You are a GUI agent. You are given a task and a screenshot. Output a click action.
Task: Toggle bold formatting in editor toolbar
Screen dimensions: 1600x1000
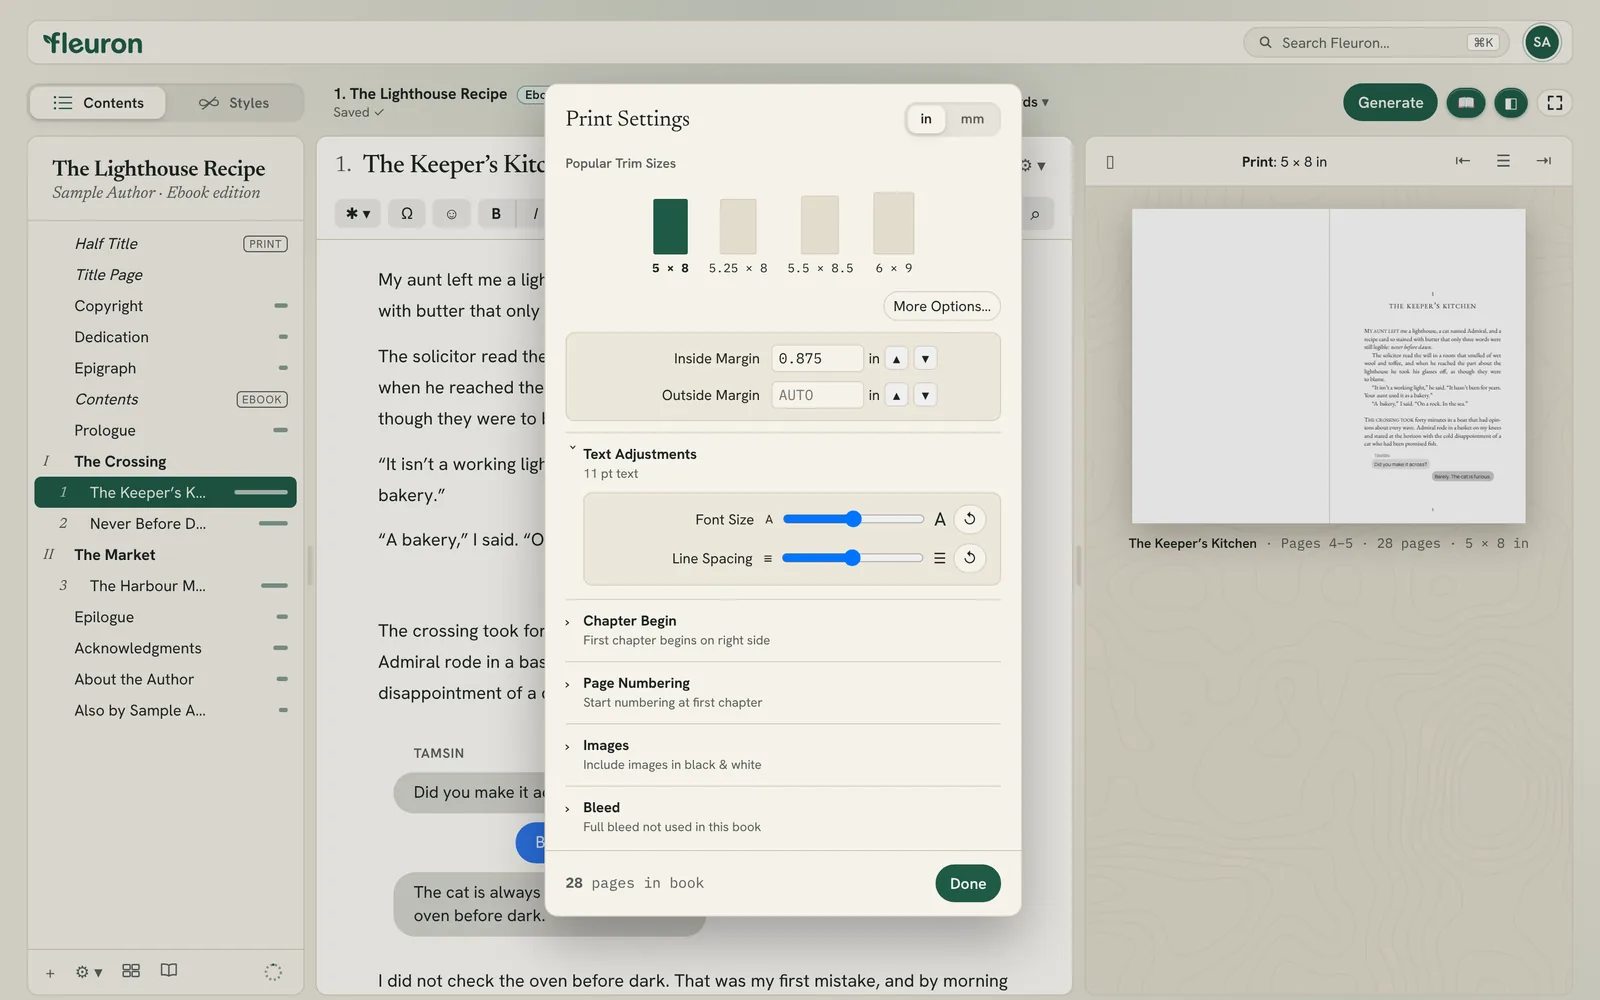click(496, 213)
